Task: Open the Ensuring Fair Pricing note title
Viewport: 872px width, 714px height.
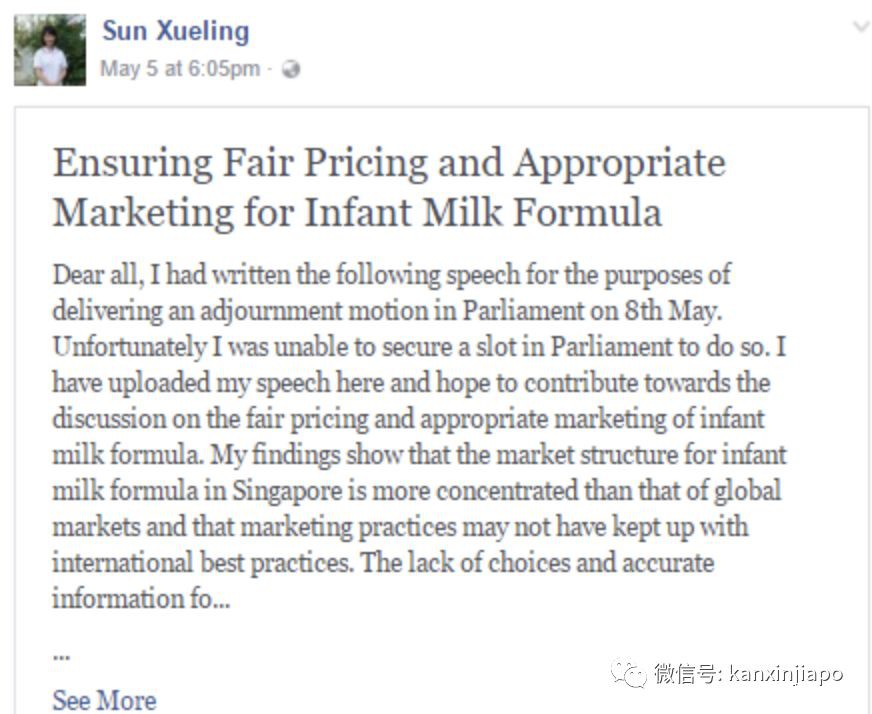Action: 389,187
